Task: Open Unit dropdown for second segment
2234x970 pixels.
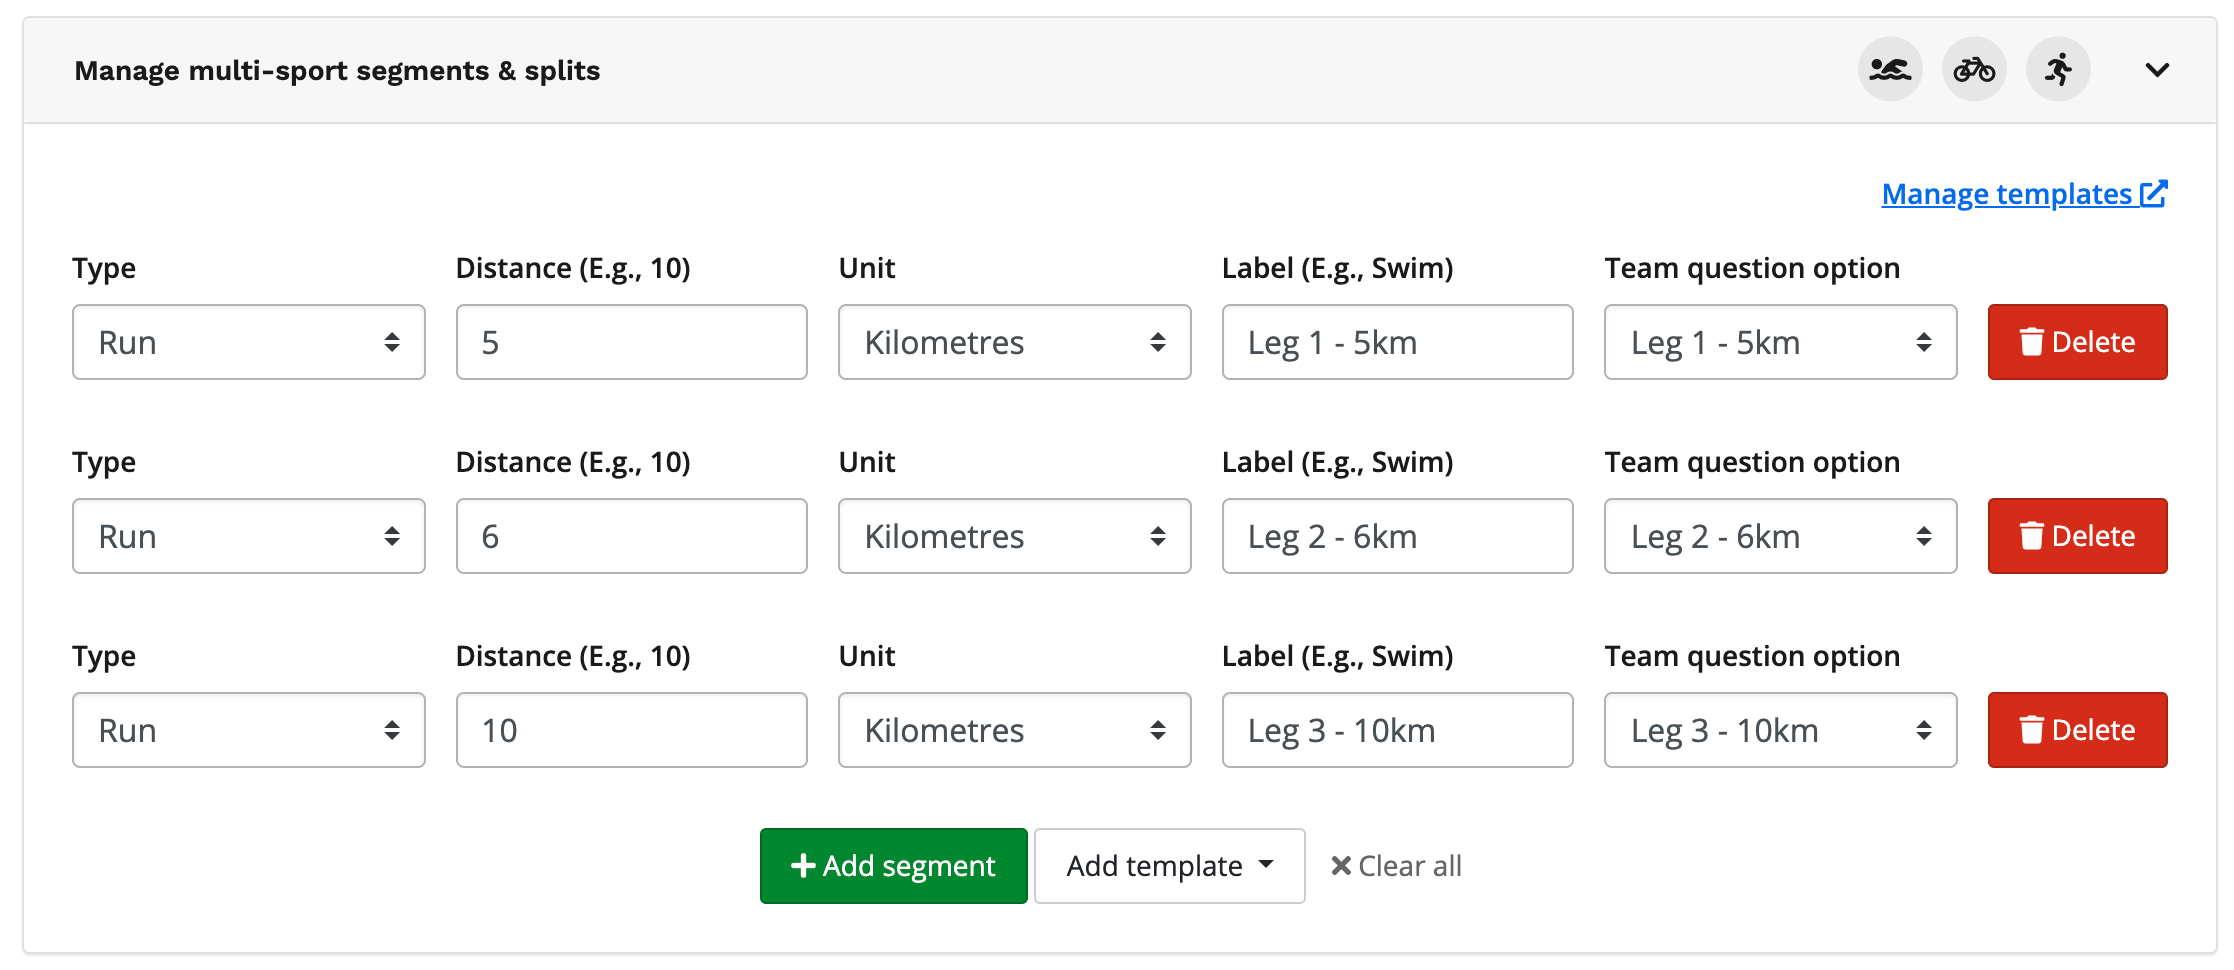Action: [x=1014, y=536]
